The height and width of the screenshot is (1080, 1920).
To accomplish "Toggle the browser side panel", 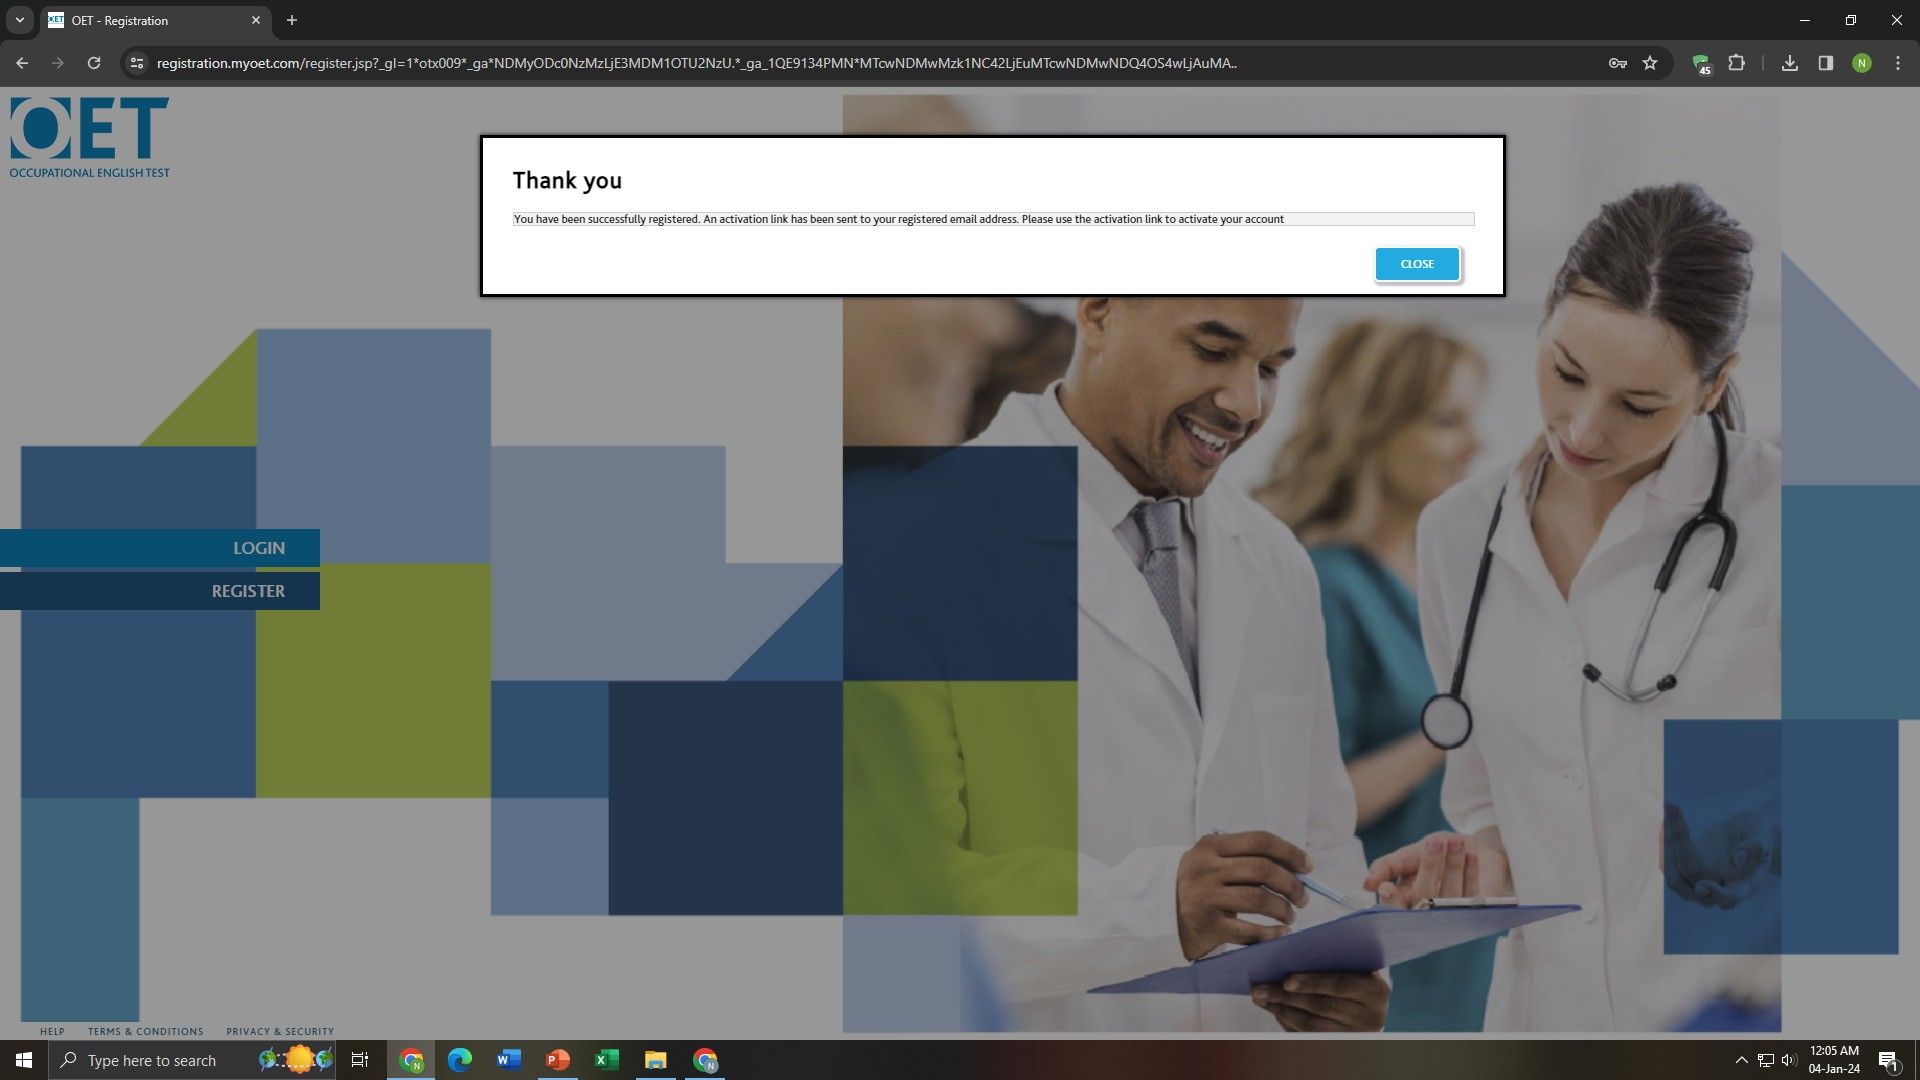I will tap(1826, 63).
